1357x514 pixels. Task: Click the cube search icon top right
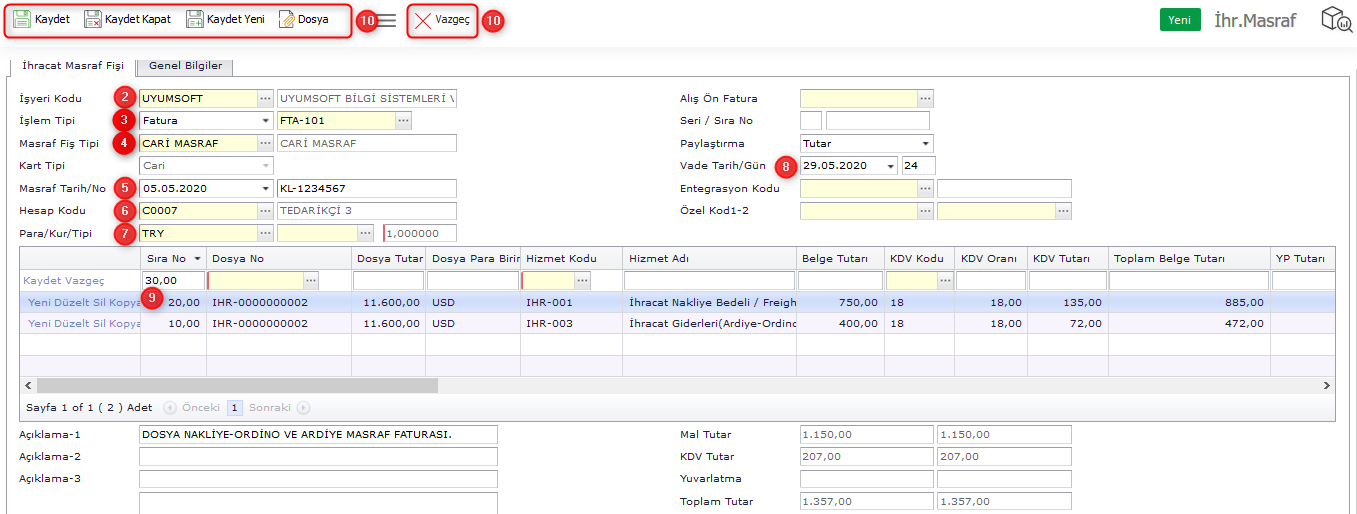(1336, 19)
